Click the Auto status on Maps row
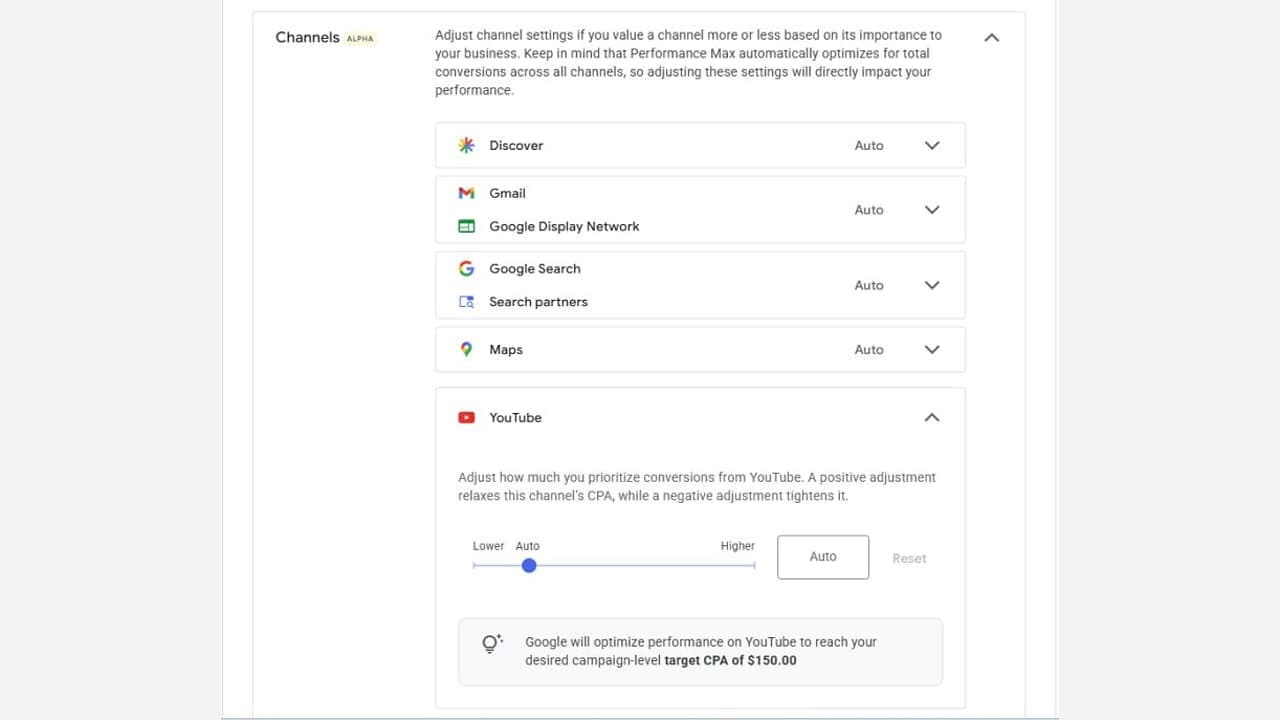The width and height of the screenshot is (1280, 720). tap(869, 349)
